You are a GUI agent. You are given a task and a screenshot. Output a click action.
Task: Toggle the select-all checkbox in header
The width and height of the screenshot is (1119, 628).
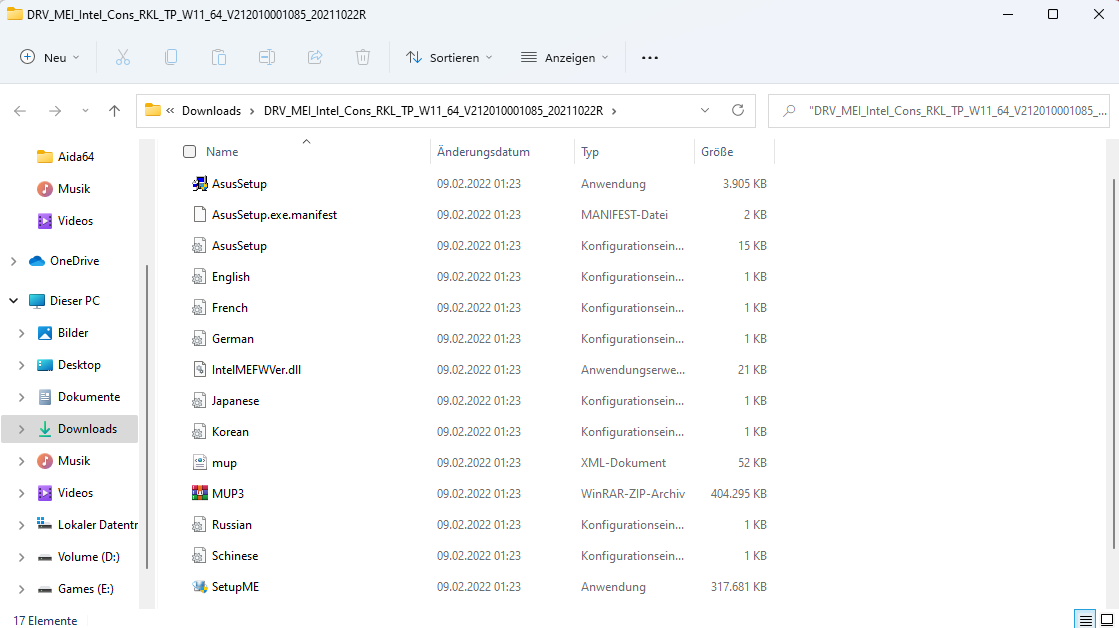189,151
